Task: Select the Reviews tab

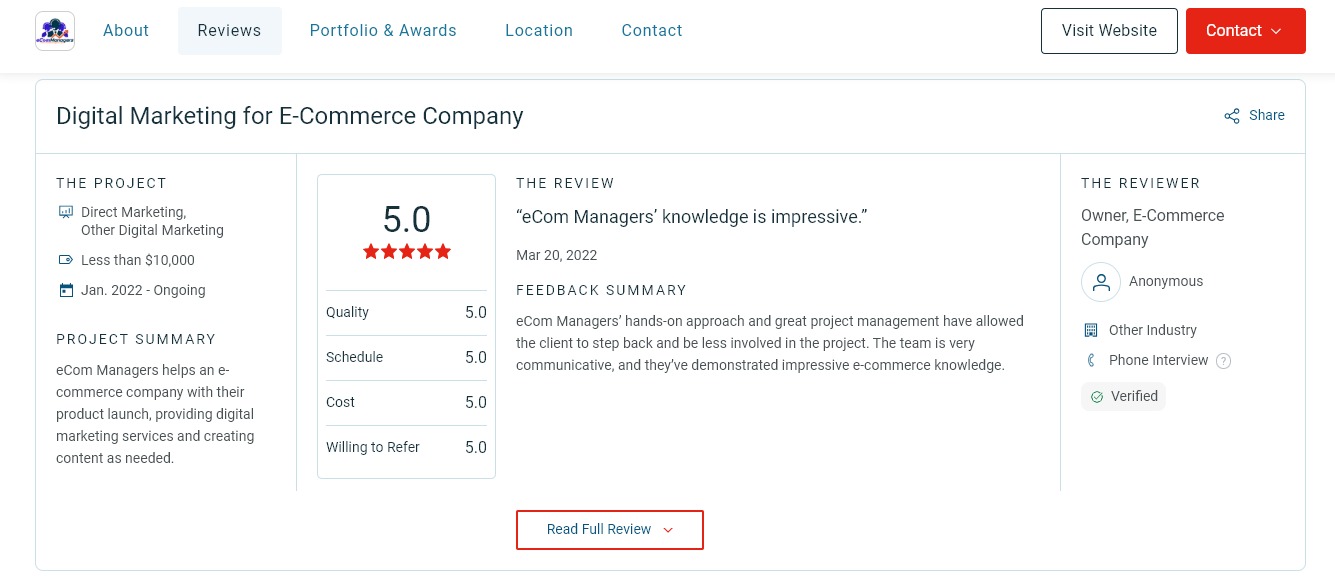Action: click(x=229, y=31)
